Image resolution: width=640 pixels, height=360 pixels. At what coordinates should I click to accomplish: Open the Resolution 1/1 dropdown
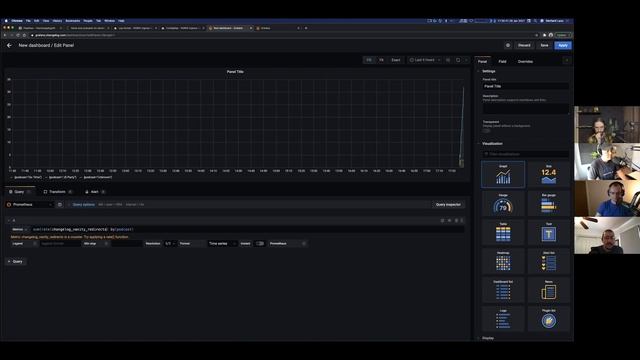coord(170,244)
